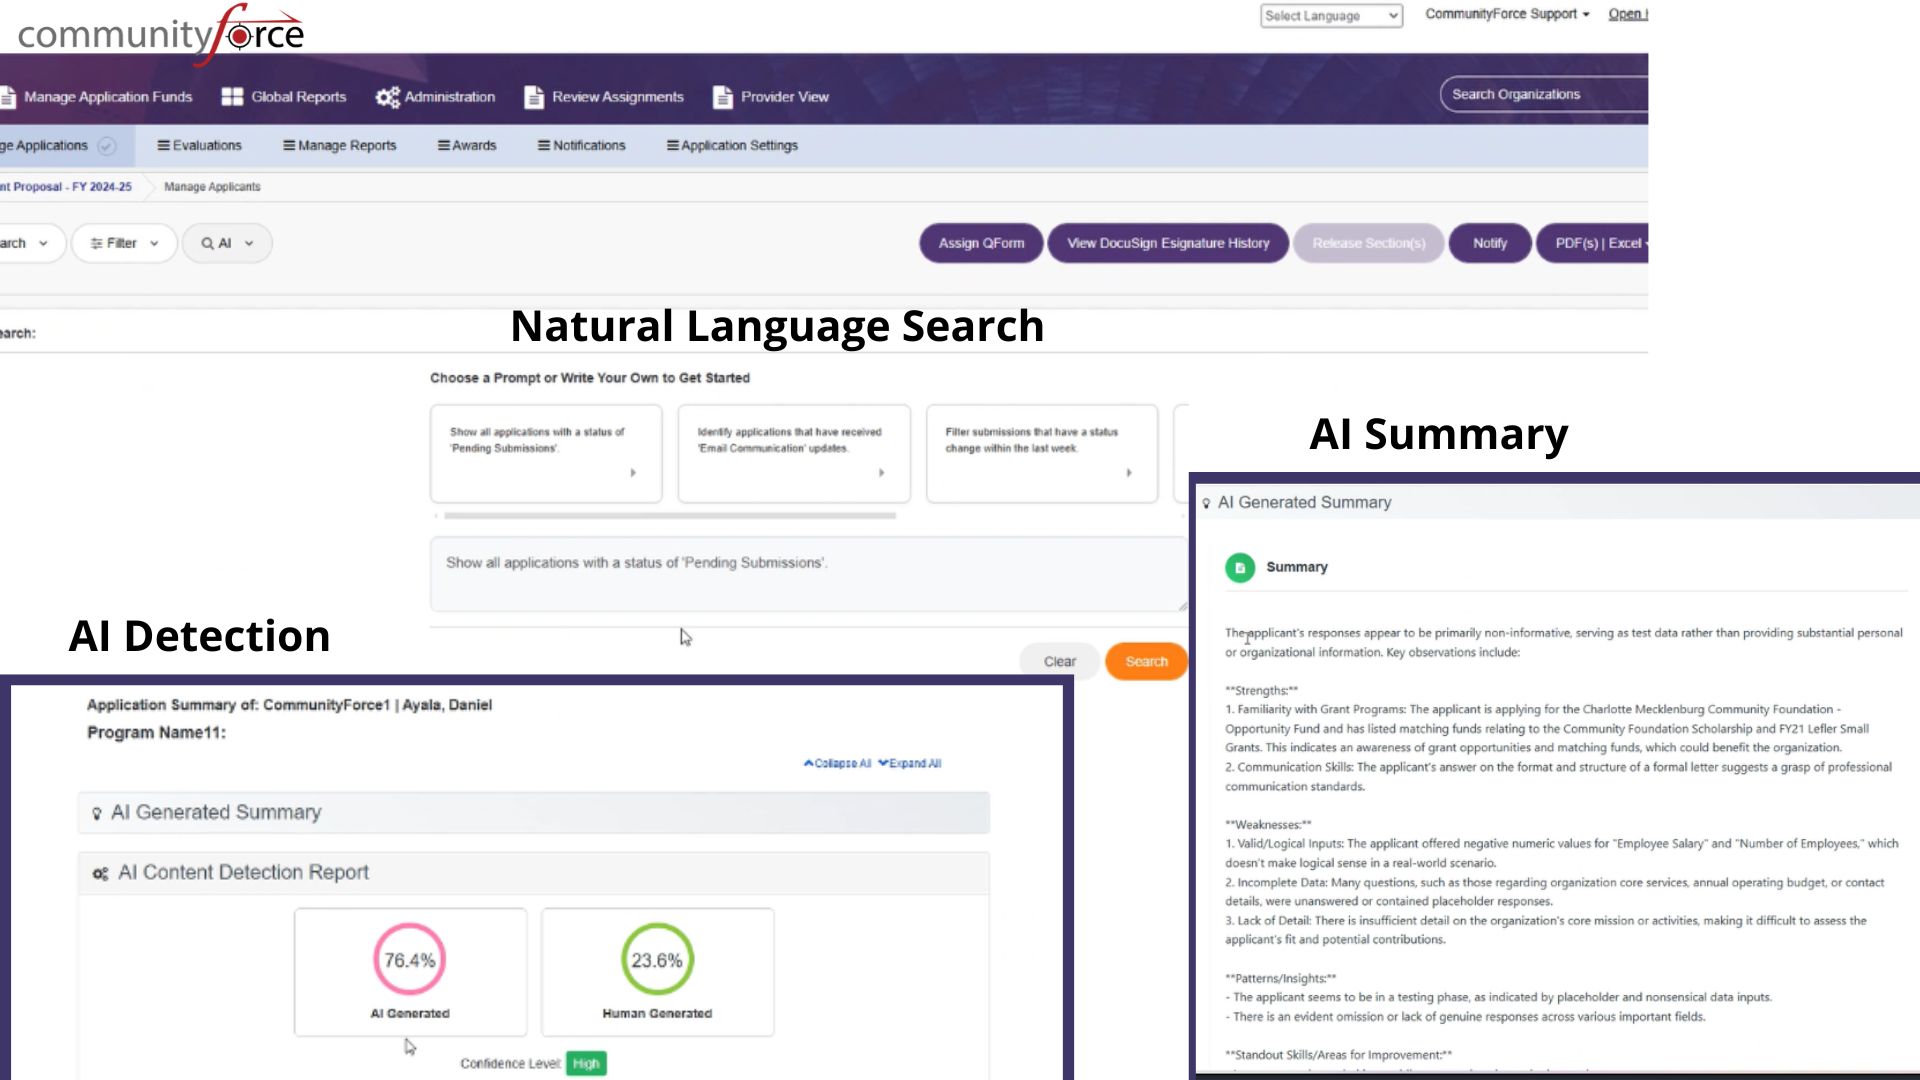1920x1080 pixels.
Task: Click the AI search magnifier icon
Action: (209, 243)
